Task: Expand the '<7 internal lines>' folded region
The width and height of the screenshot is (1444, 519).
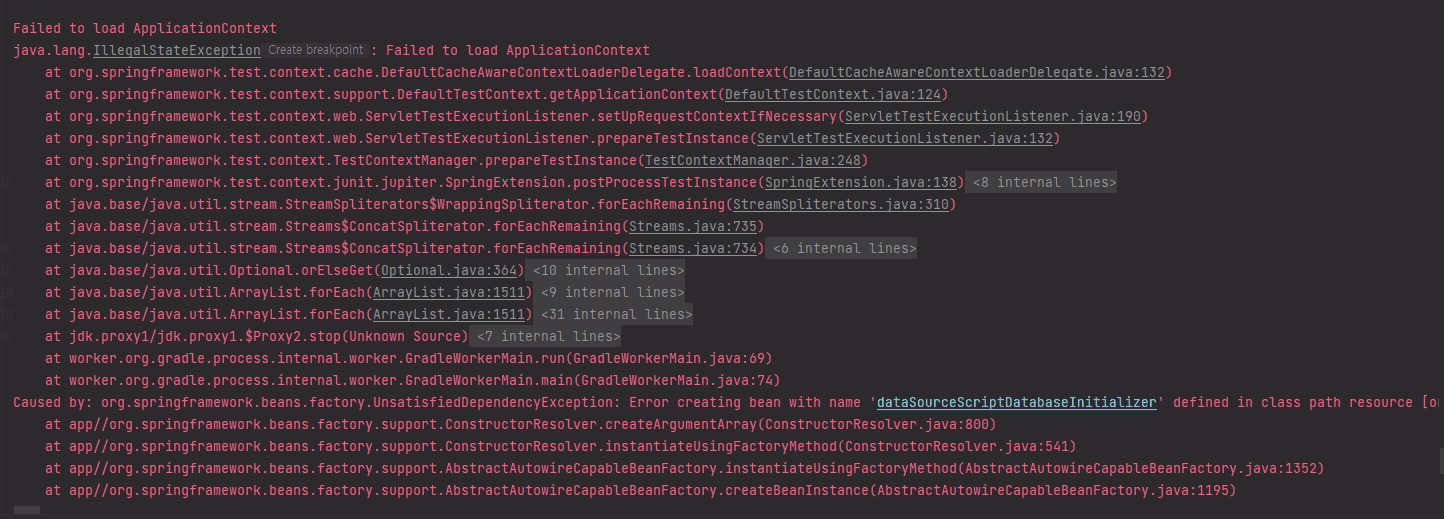Action: coord(547,336)
